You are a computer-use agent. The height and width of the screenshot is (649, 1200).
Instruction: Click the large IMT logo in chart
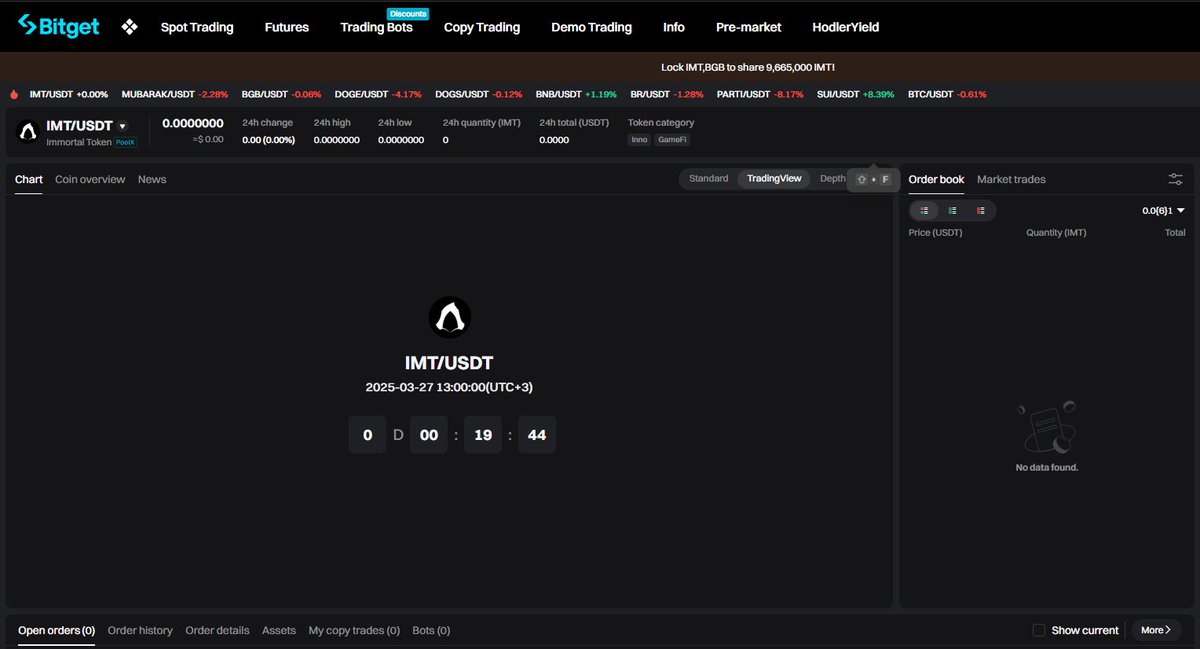[x=450, y=318]
